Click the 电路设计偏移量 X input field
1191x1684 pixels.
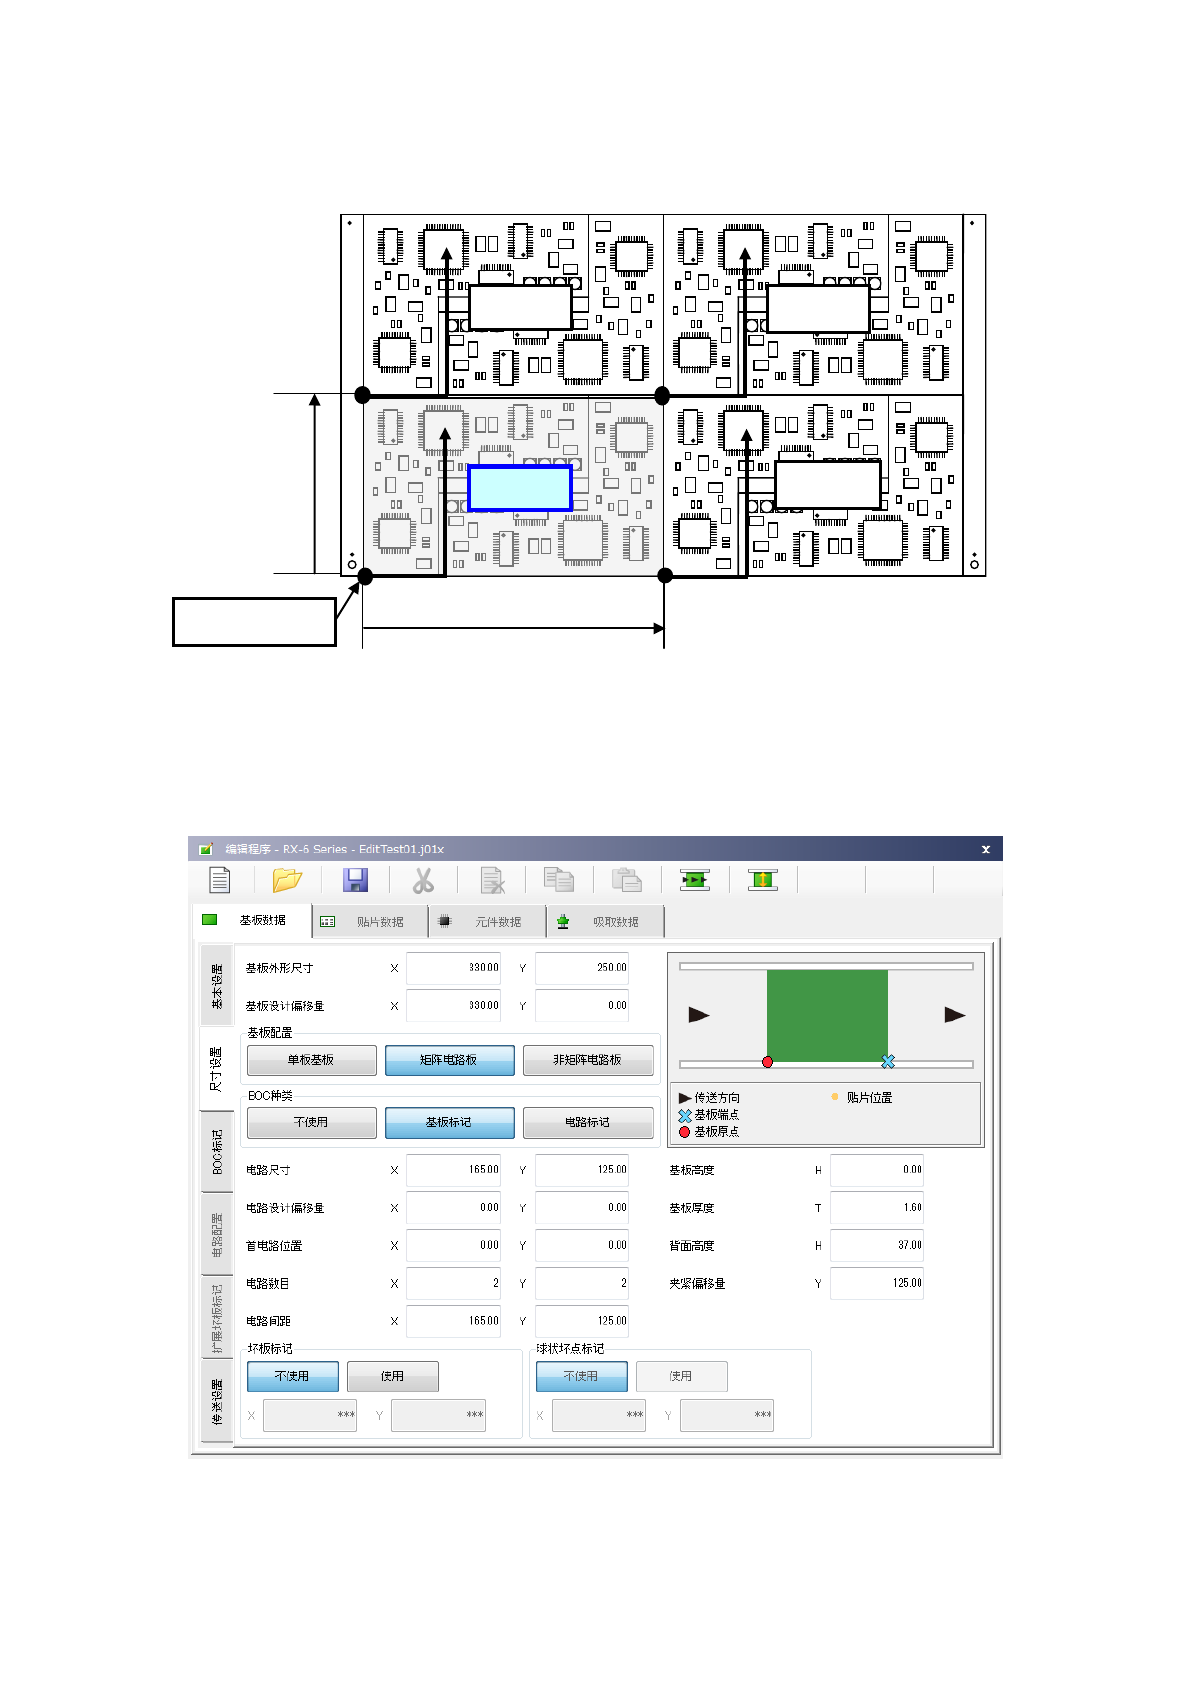(454, 1208)
